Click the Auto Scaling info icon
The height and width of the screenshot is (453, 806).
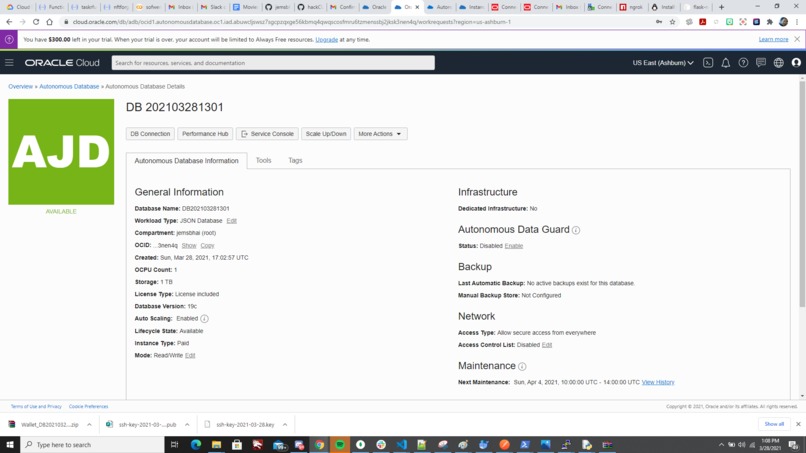205,319
